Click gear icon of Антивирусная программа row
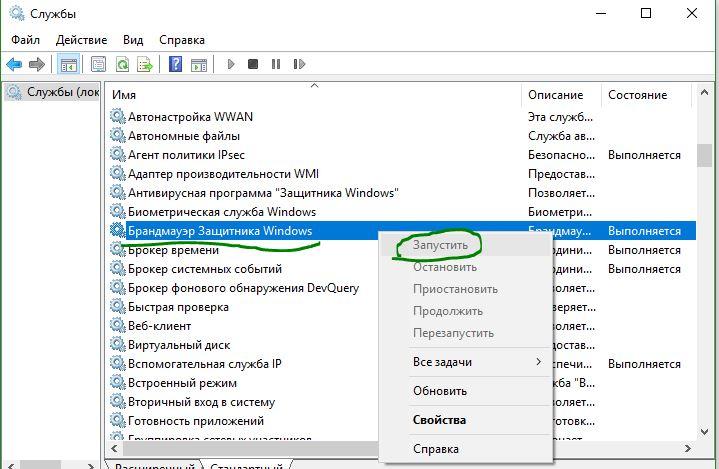 118,193
